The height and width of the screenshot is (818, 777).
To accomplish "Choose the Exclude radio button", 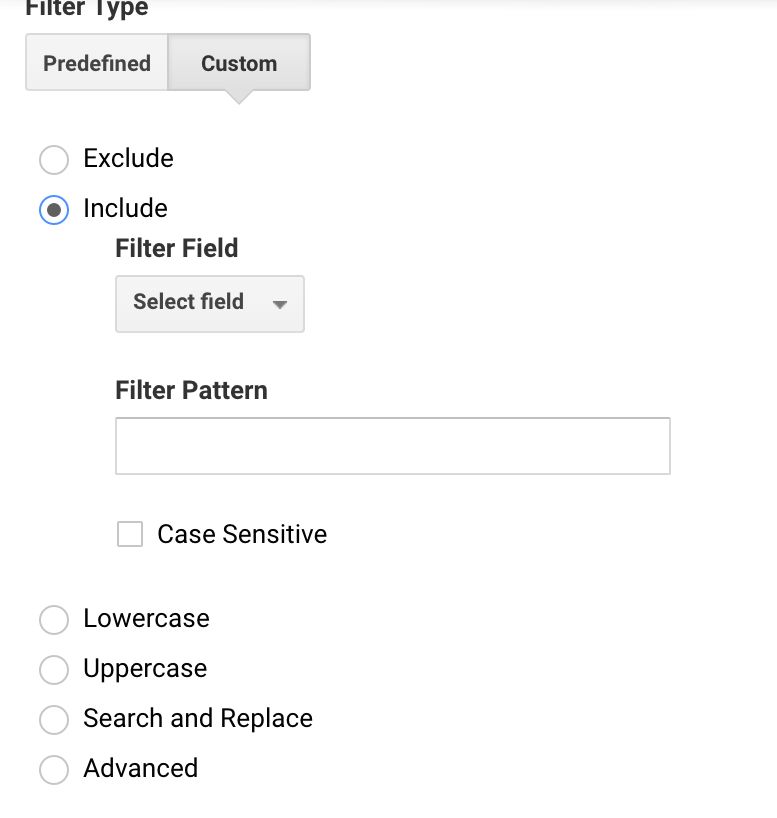I will click(54, 160).
